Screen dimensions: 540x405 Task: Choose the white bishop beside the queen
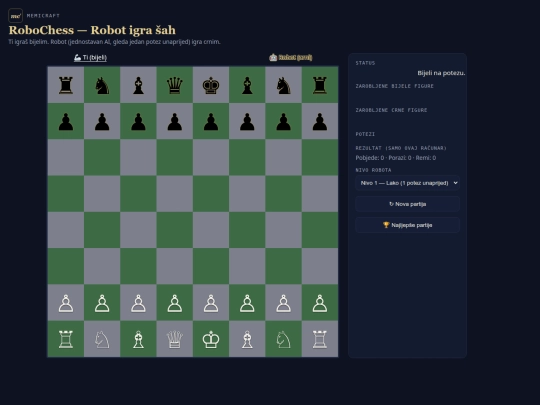[138, 339]
